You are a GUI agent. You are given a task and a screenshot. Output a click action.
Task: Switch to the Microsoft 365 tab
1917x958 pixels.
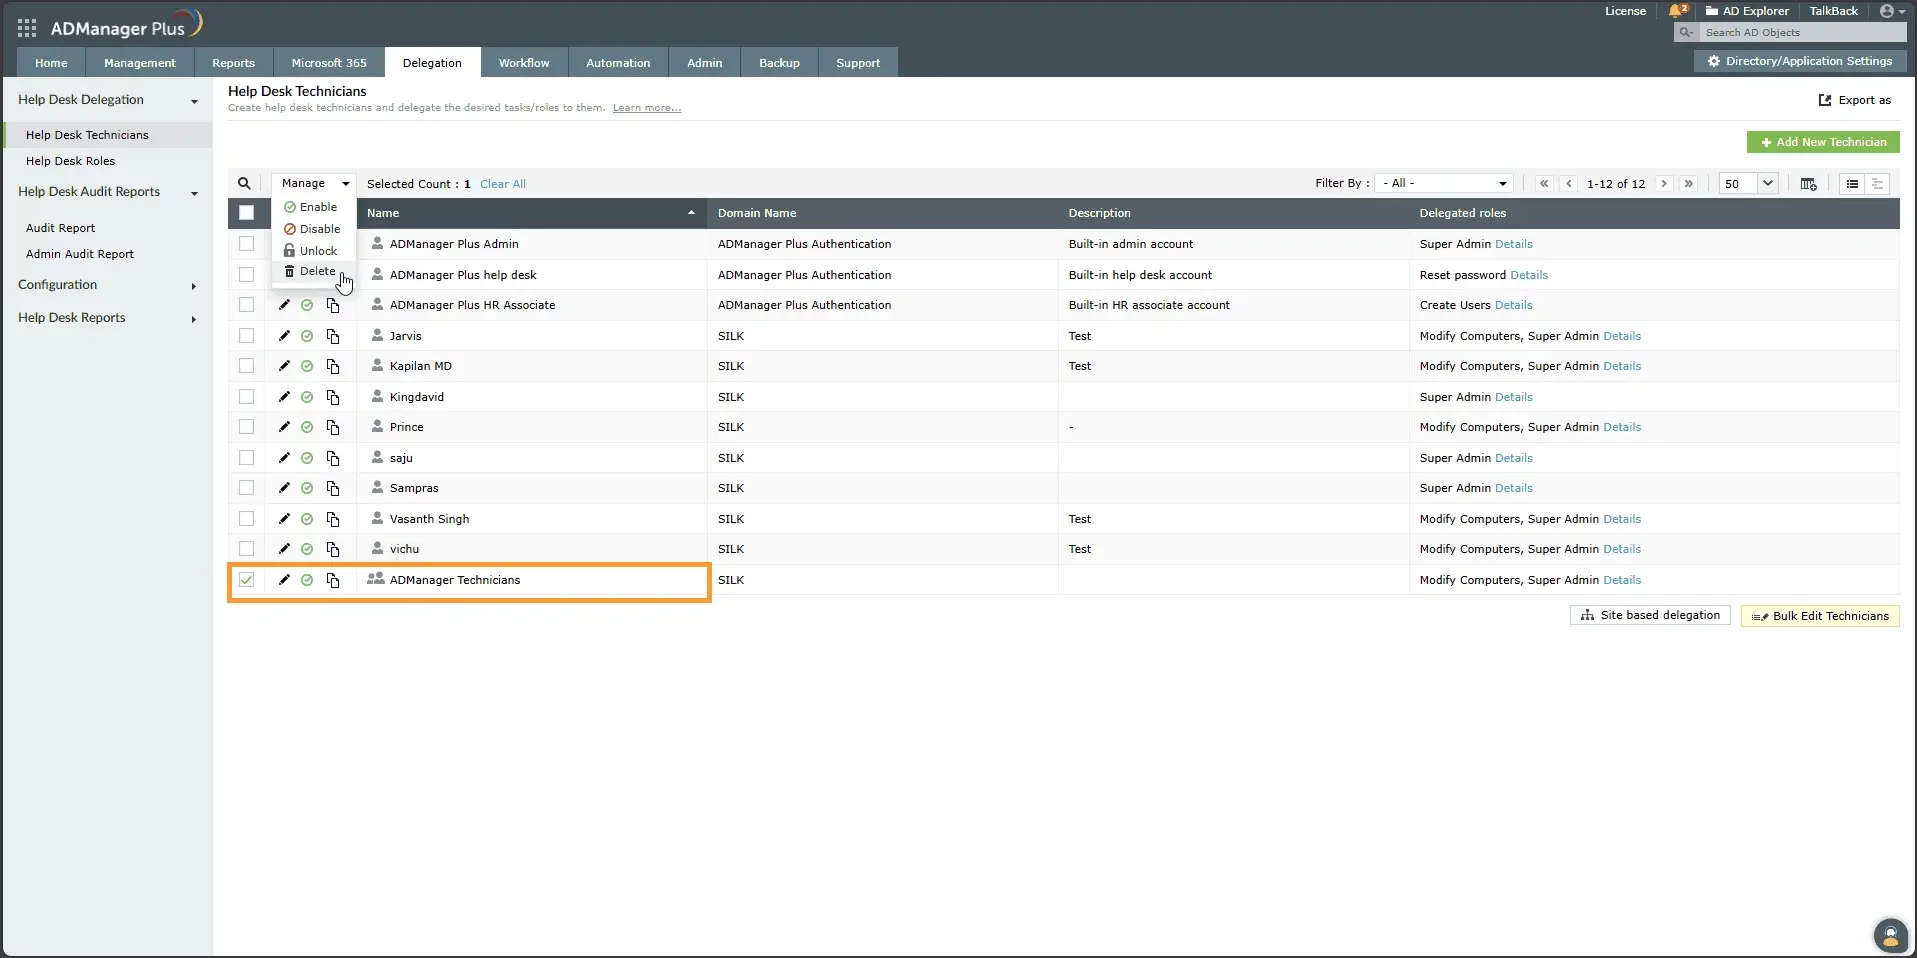[x=329, y=62]
